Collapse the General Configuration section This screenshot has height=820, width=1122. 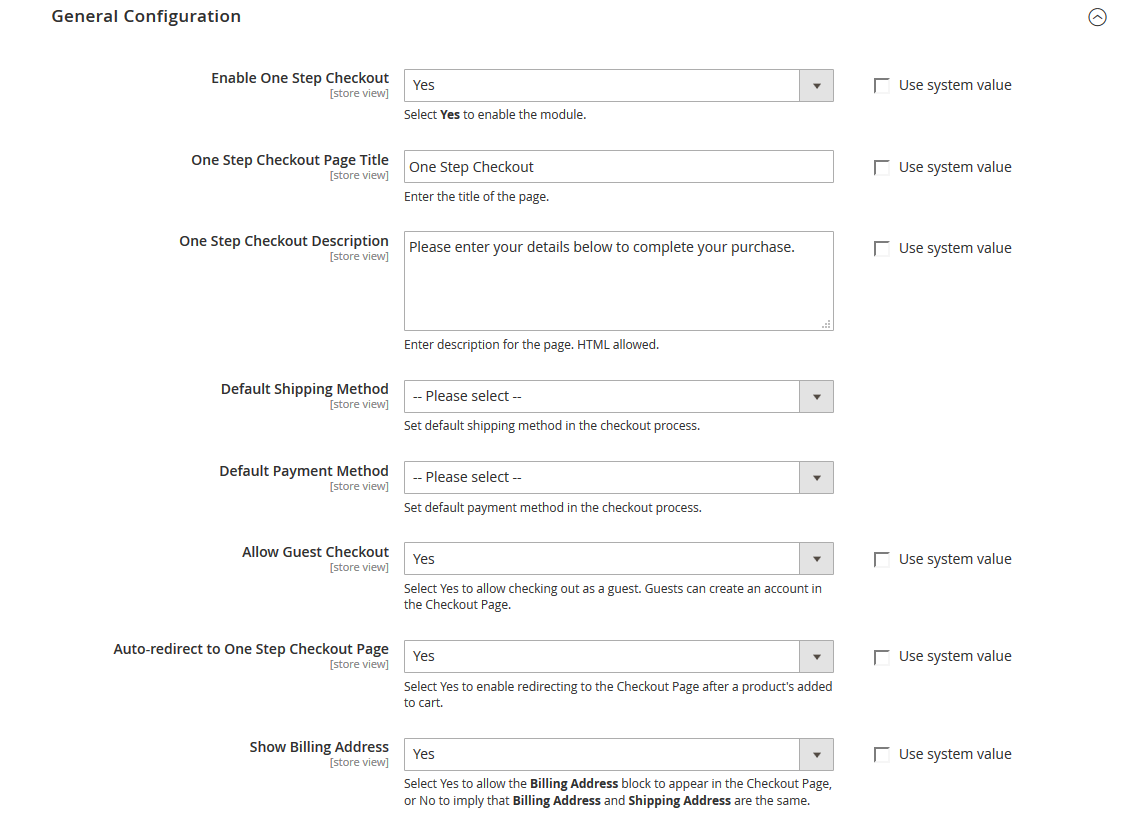tap(1097, 17)
